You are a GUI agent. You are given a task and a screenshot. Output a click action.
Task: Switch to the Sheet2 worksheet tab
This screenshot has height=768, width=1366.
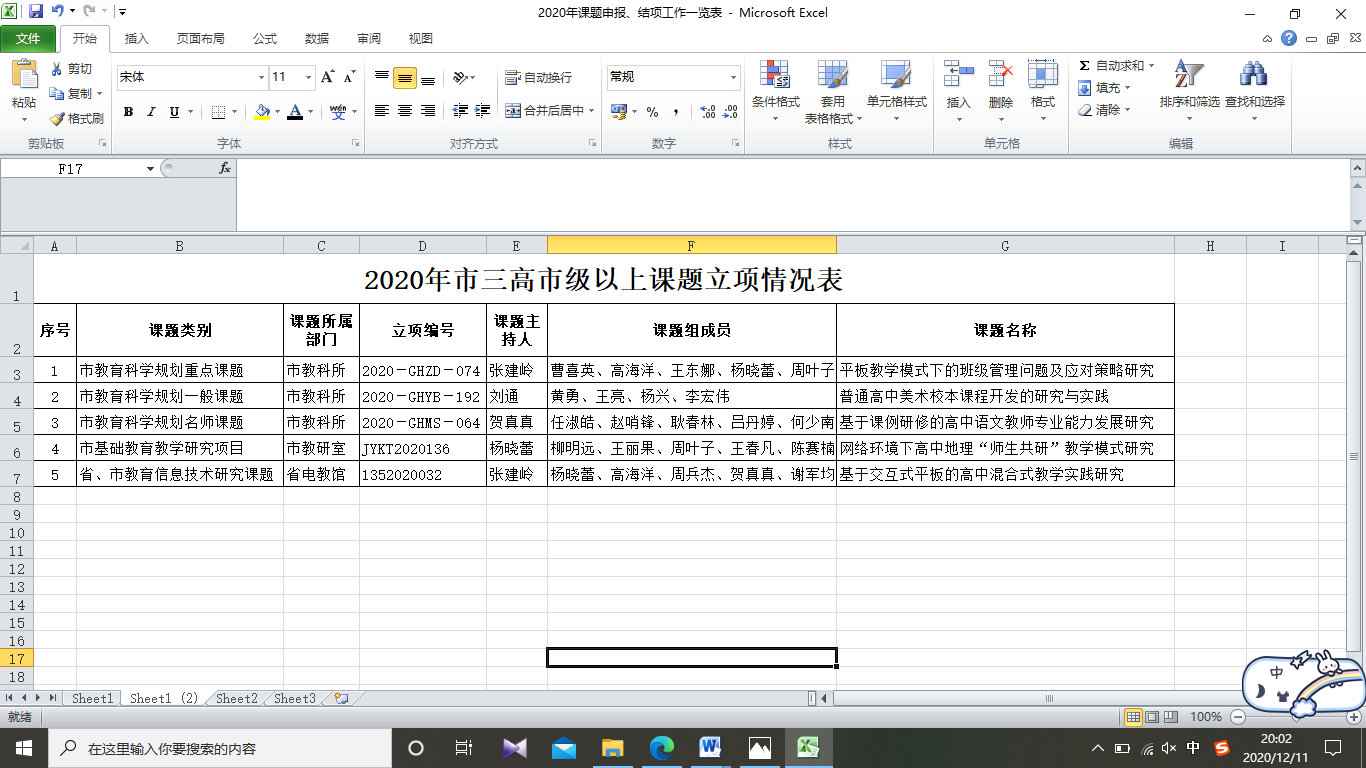(237, 699)
